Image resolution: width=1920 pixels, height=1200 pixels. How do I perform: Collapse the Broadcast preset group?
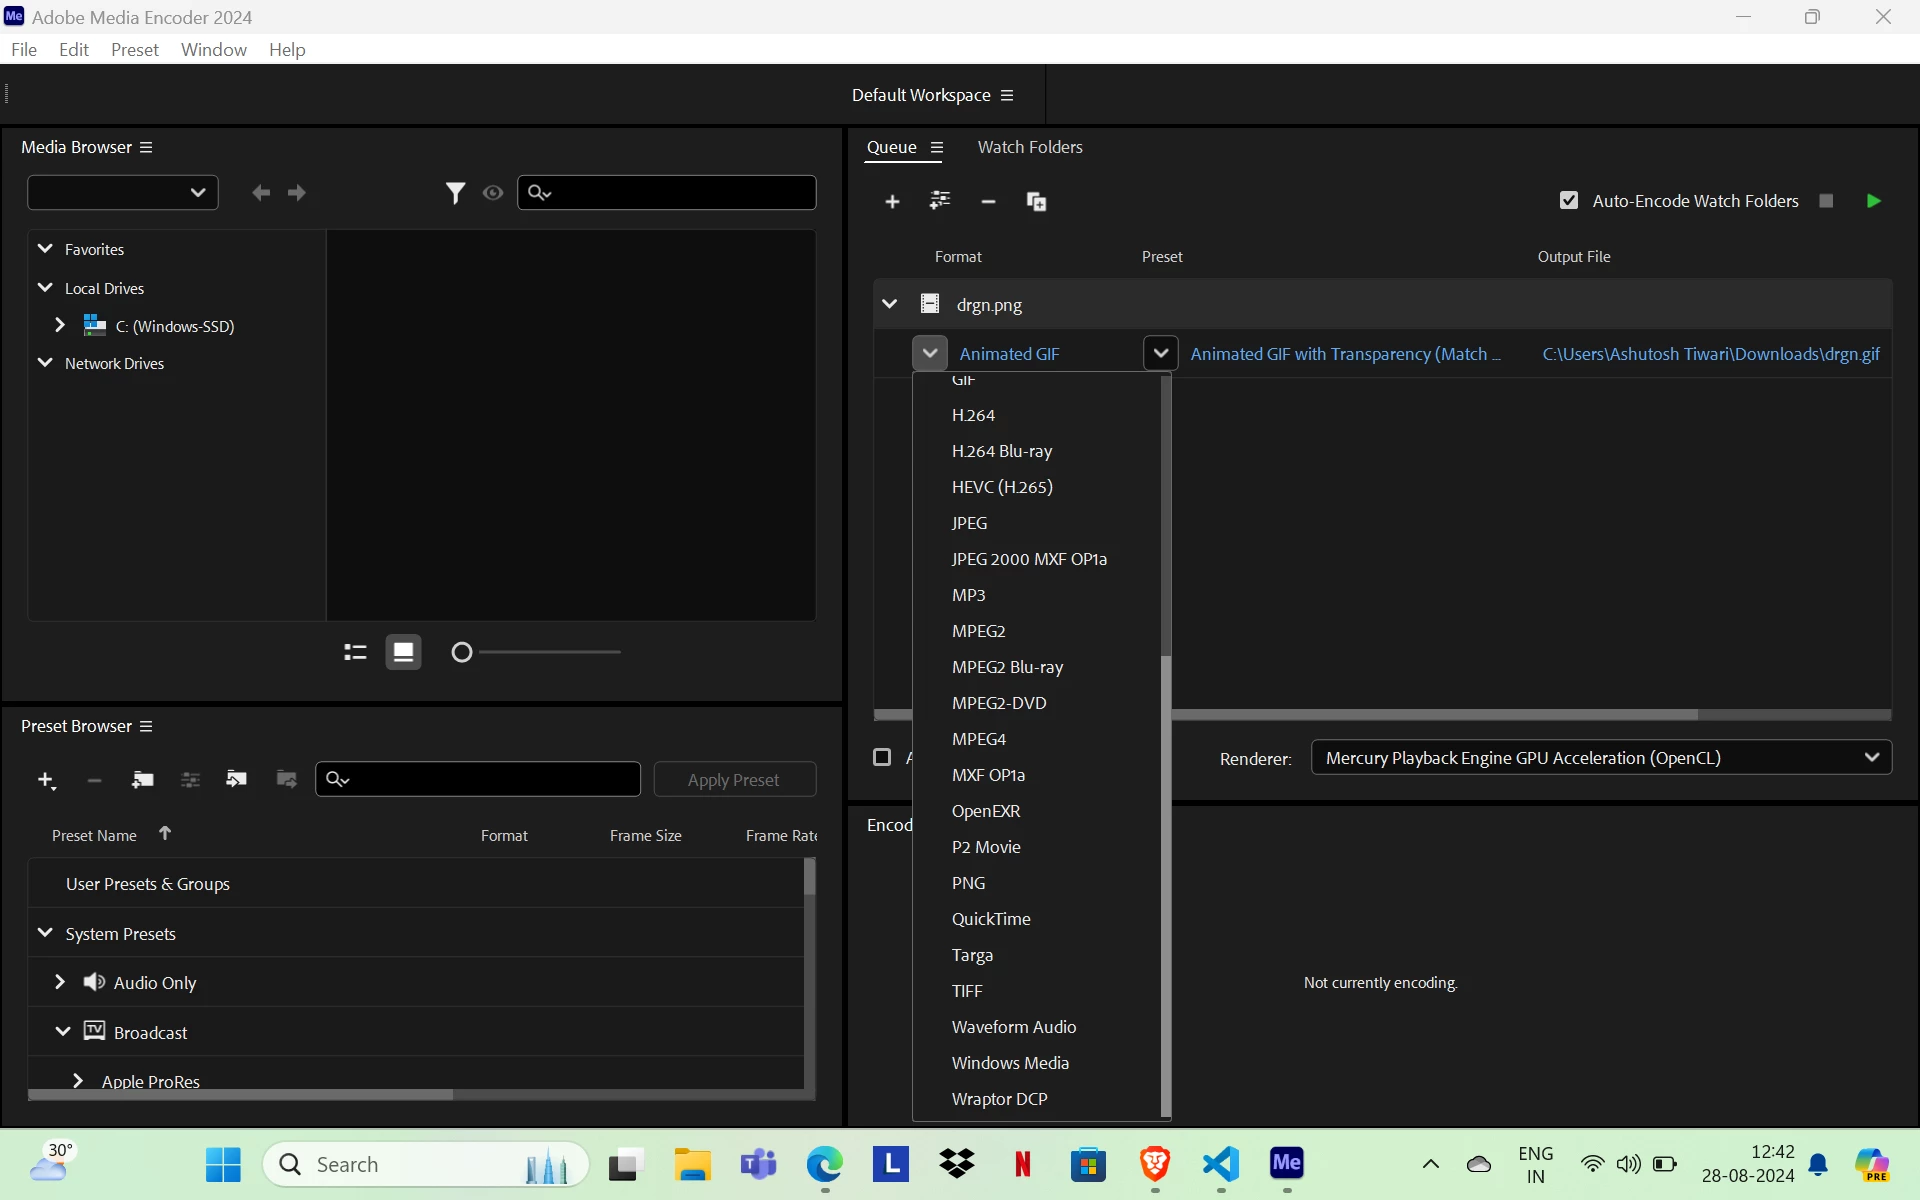tap(62, 1031)
